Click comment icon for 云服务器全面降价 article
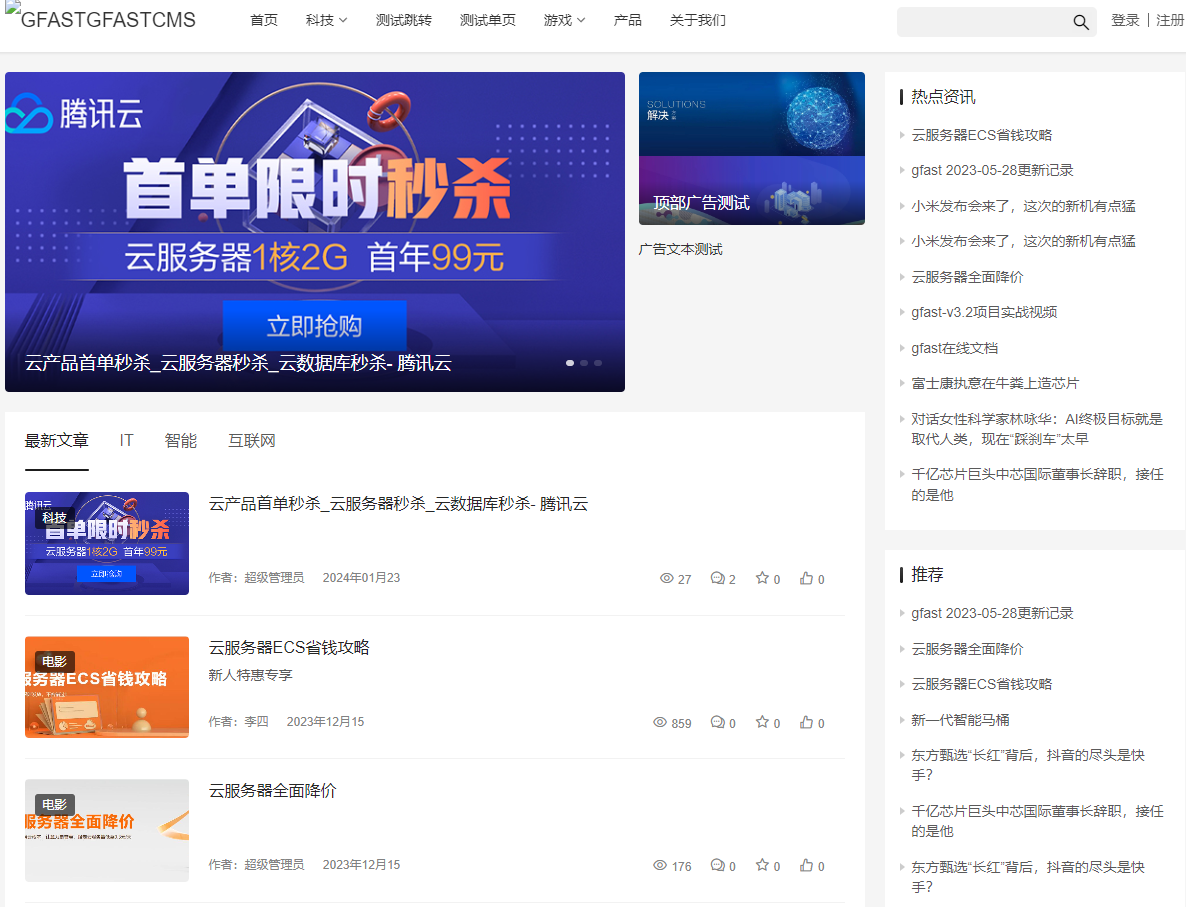This screenshot has width=1186, height=907. point(718,865)
